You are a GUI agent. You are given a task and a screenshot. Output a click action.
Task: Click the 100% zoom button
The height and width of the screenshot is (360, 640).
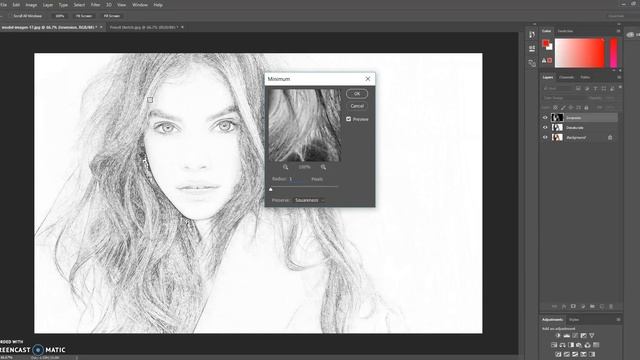coord(60,16)
